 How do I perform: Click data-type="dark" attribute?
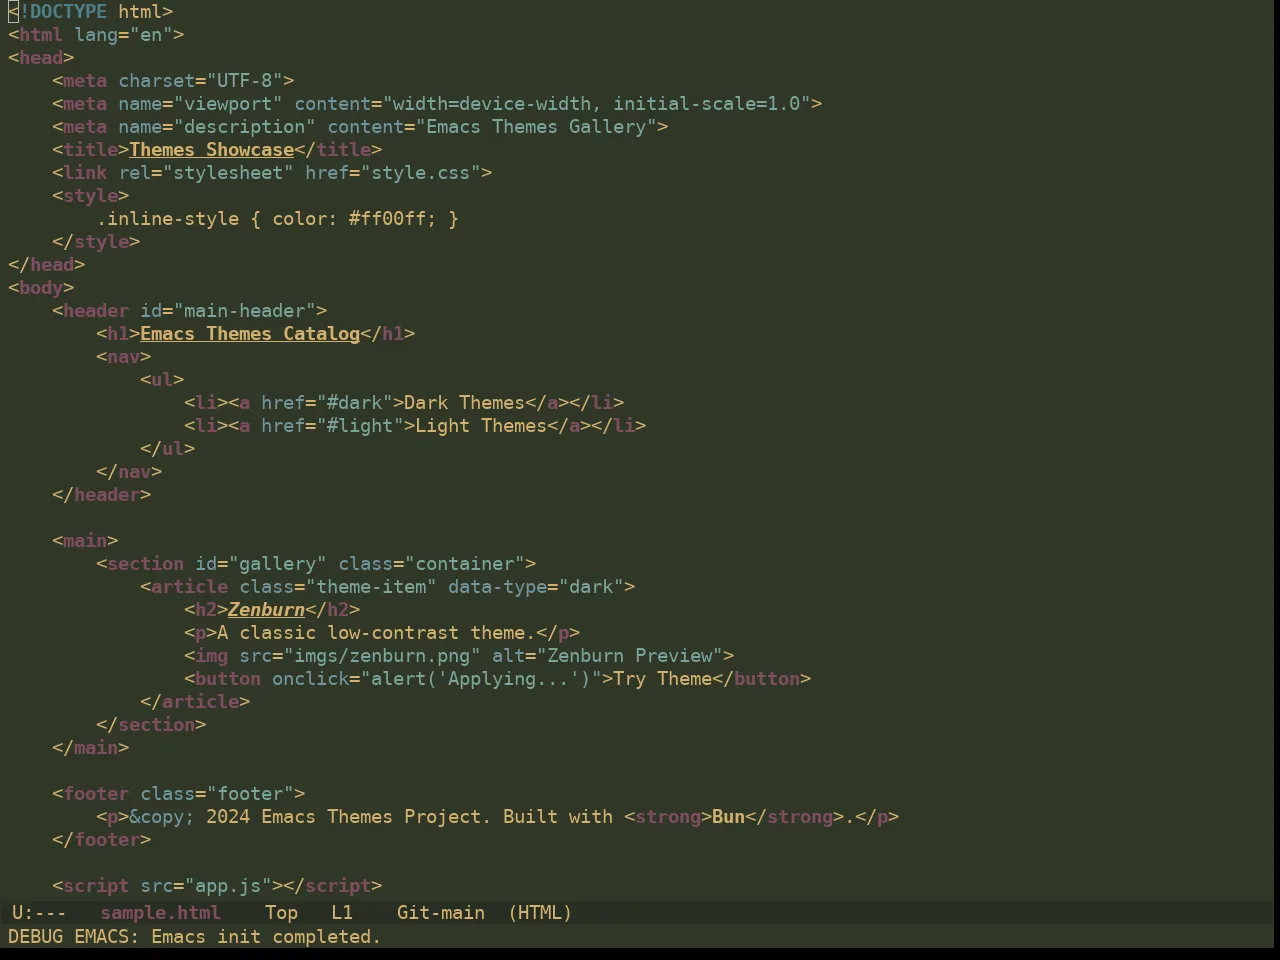(536, 587)
